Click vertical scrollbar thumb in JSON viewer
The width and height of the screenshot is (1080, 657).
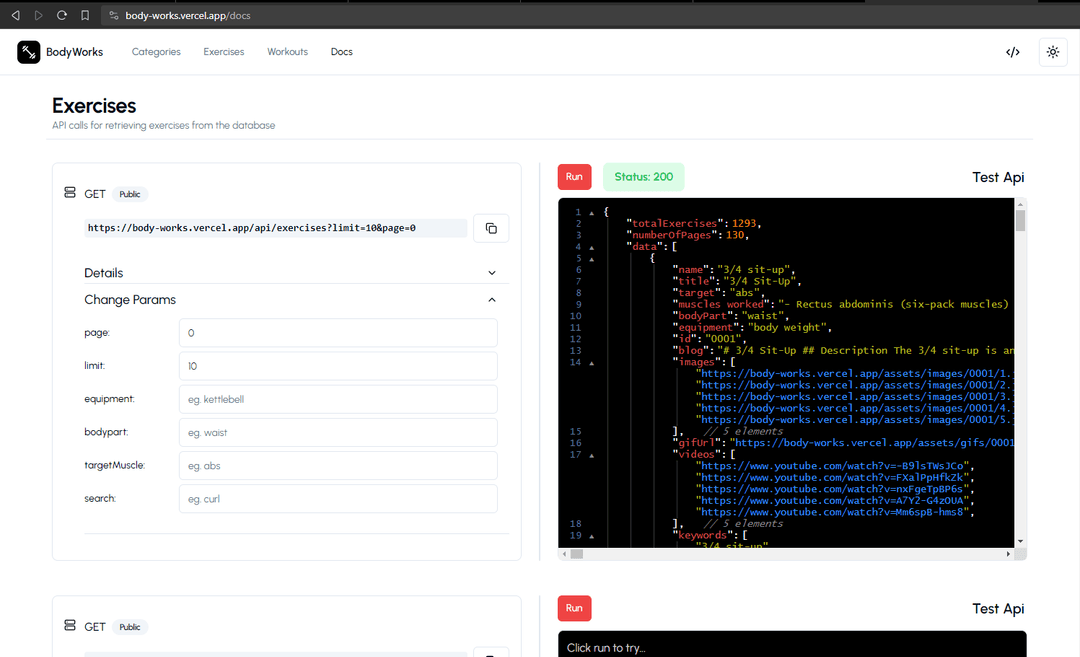click(1020, 220)
